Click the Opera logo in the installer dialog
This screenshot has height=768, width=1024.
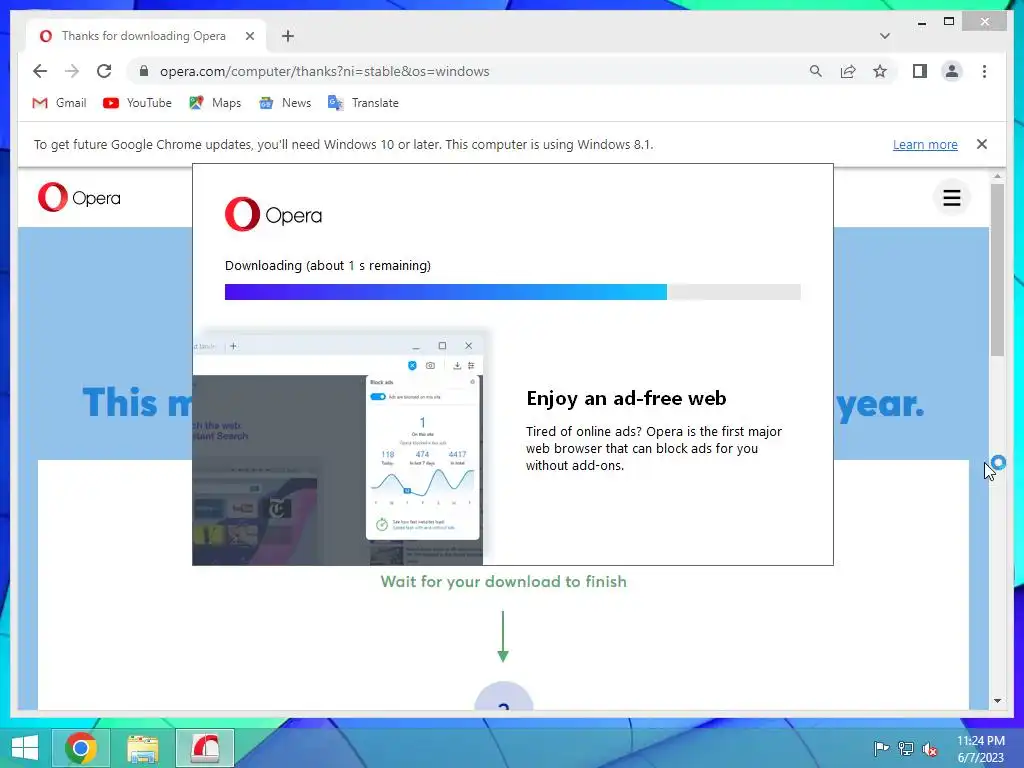pyautogui.click(x=273, y=214)
